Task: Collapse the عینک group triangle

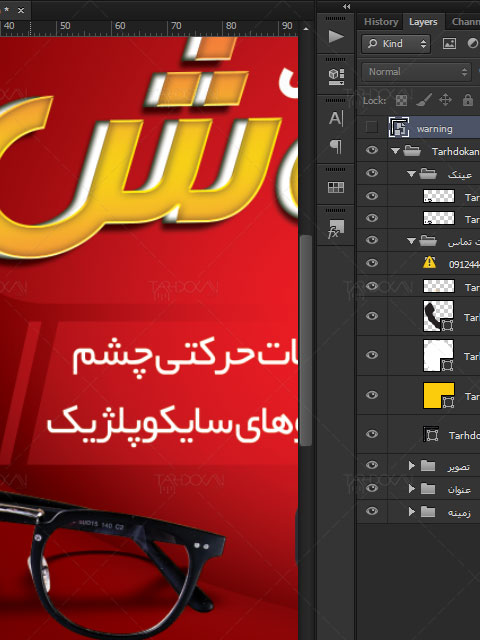Action: click(411, 174)
